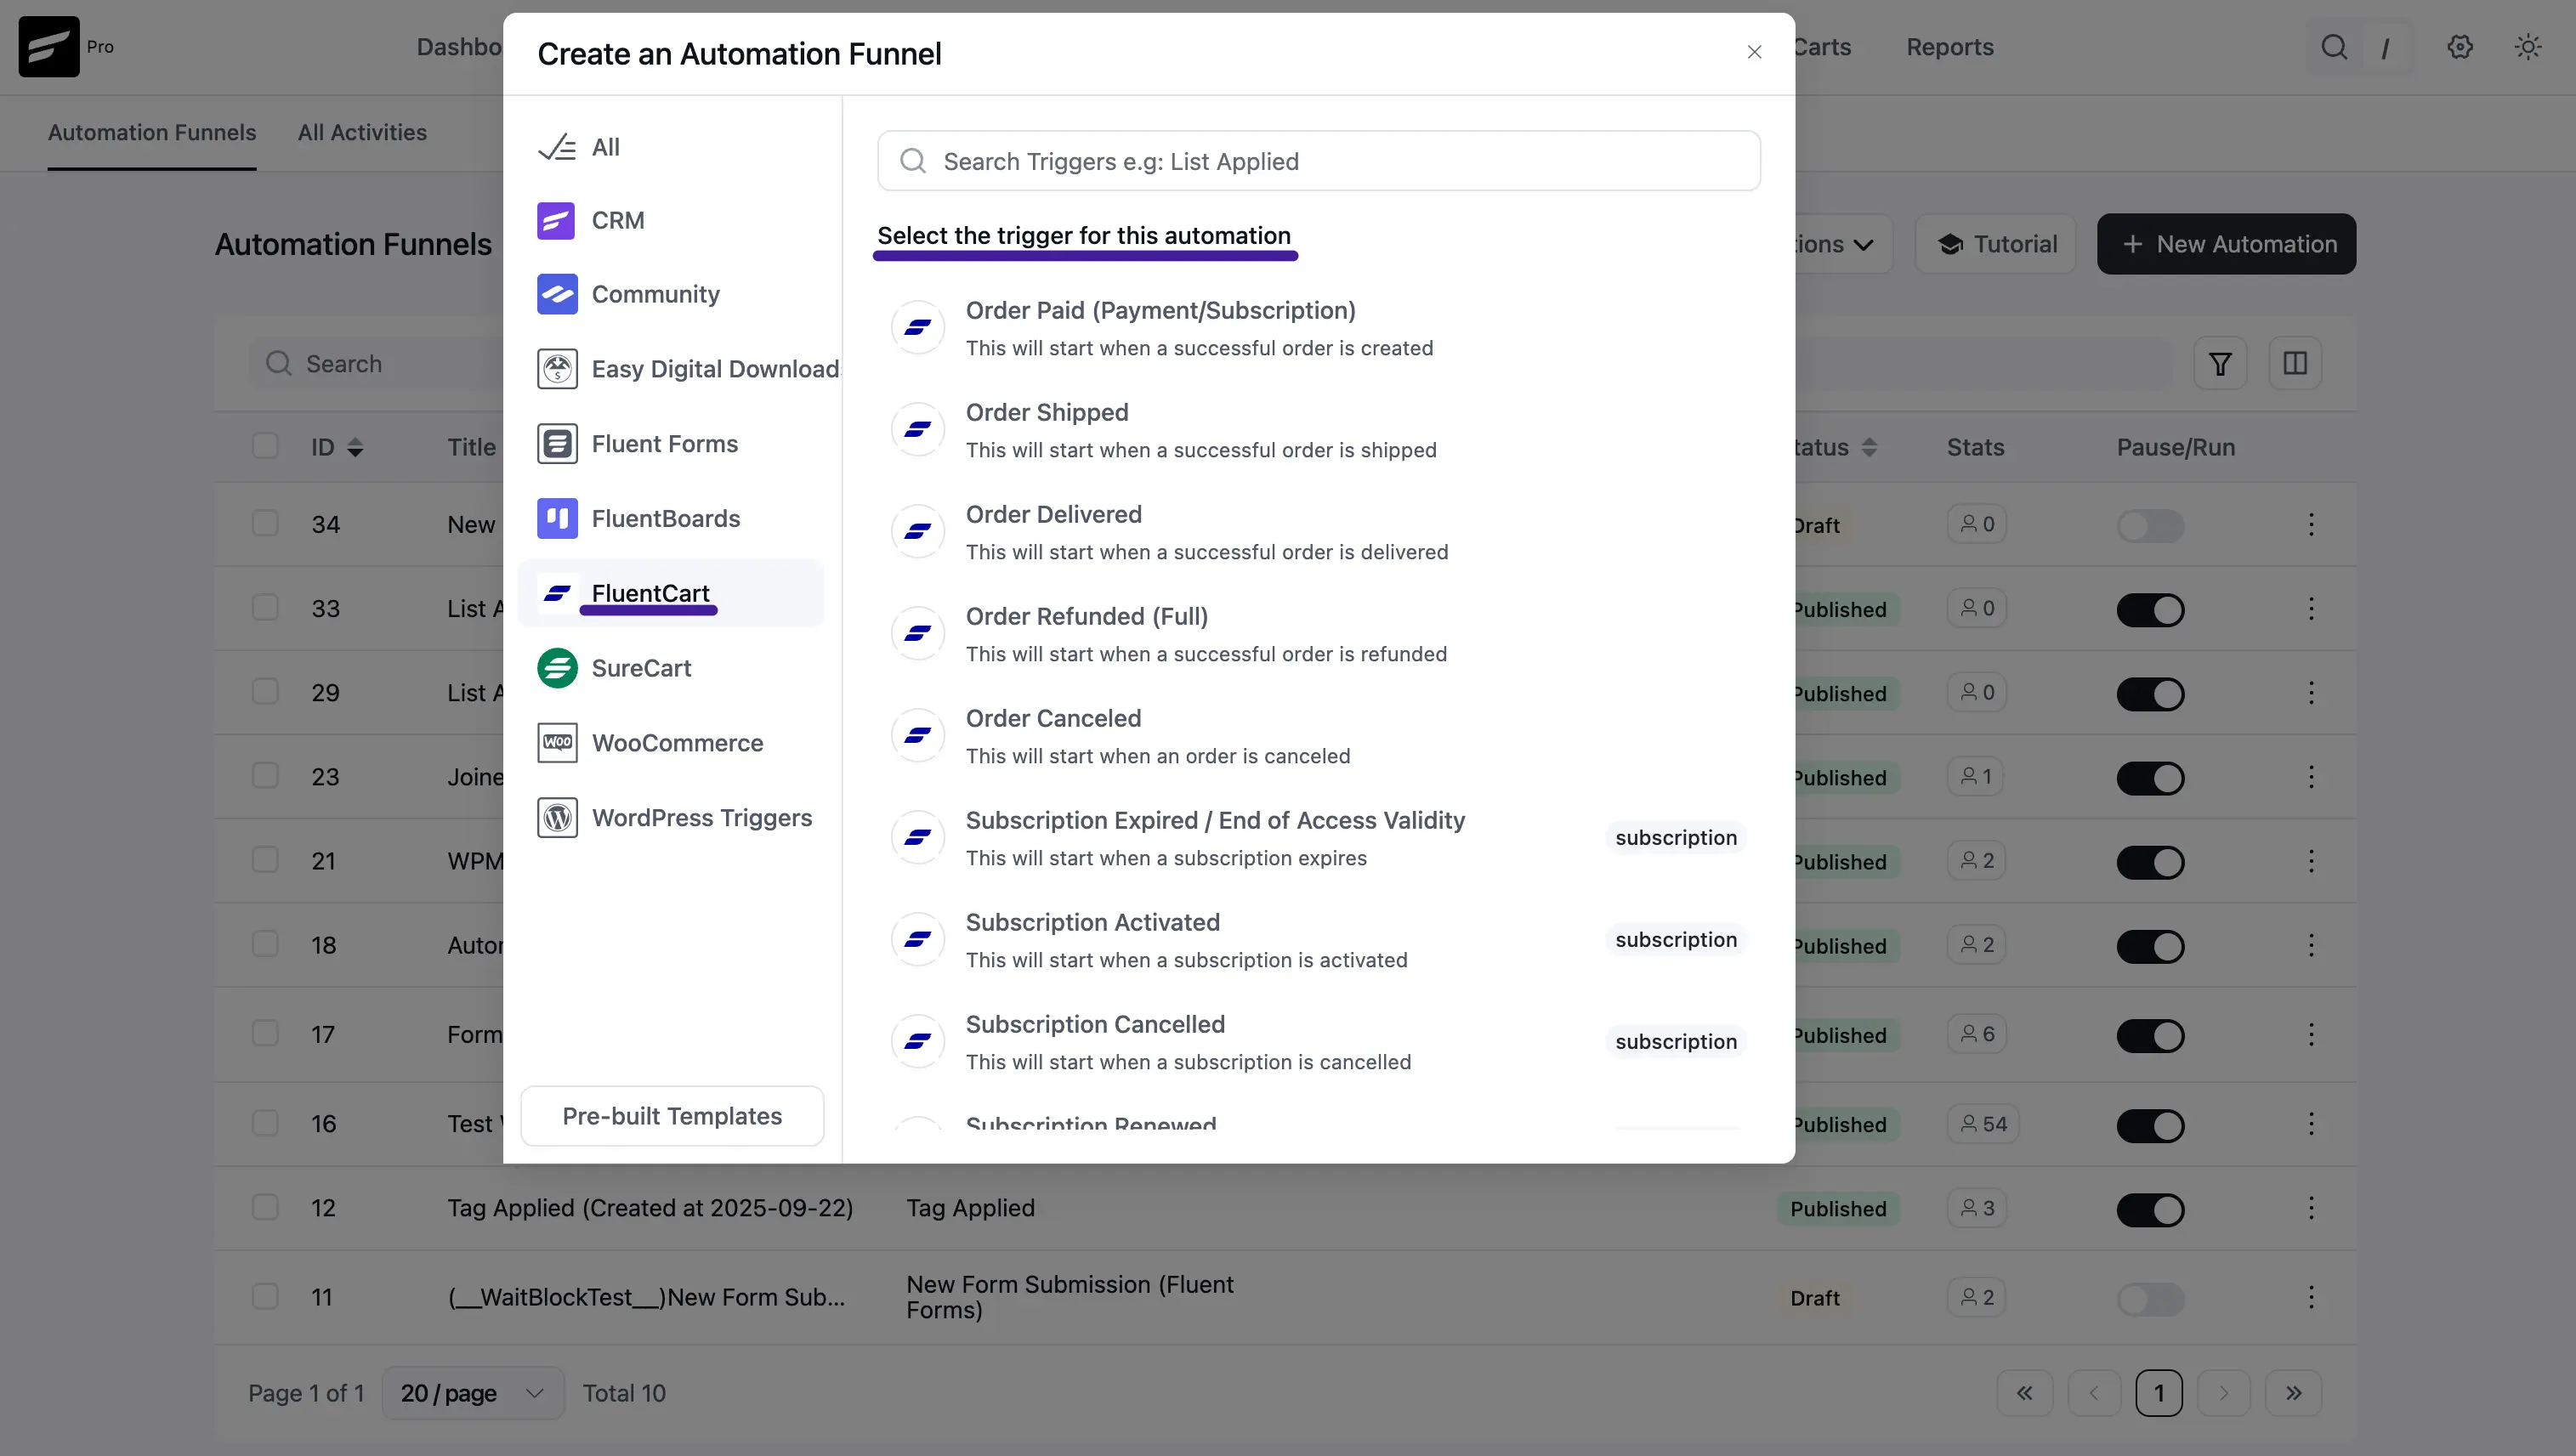Screen dimensions: 2576x1456
Task: Click the Order Shipped trigger icon
Action: (918, 429)
